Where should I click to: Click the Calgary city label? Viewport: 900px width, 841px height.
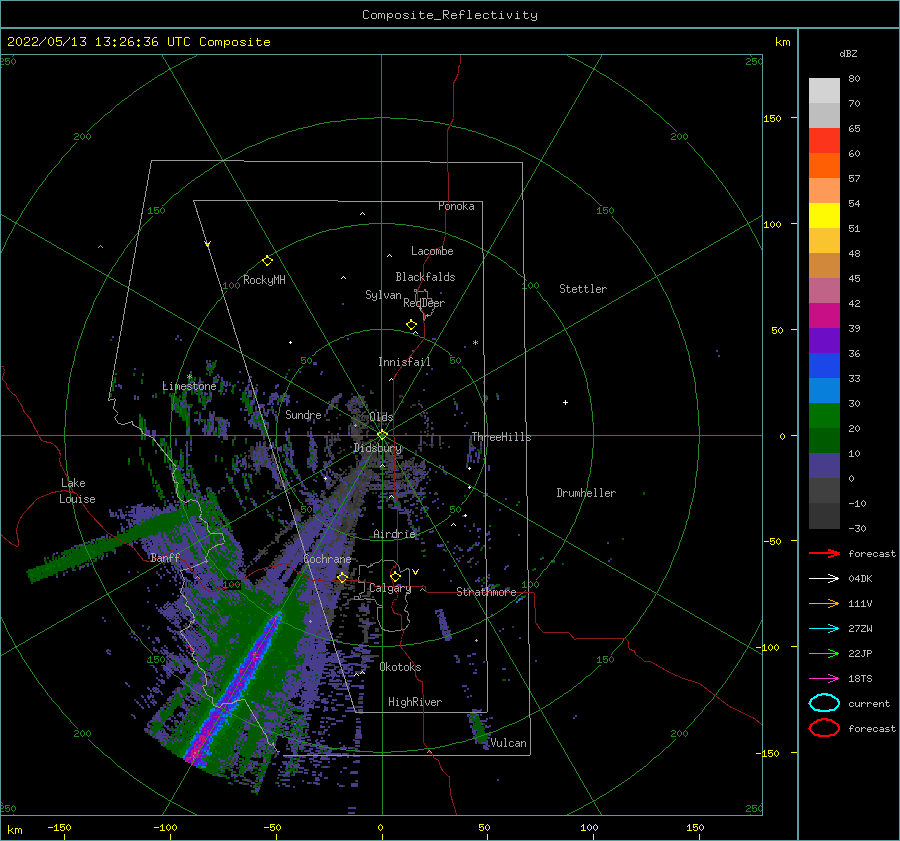390,588
